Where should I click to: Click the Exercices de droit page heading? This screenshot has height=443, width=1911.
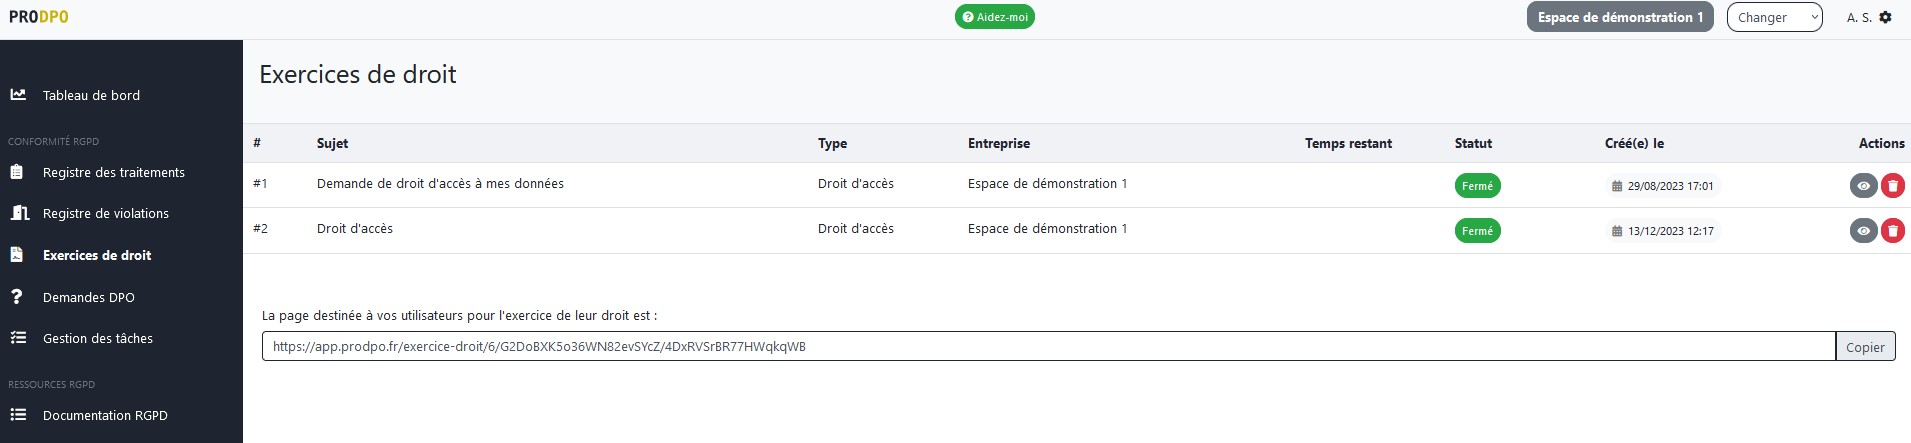click(357, 74)
